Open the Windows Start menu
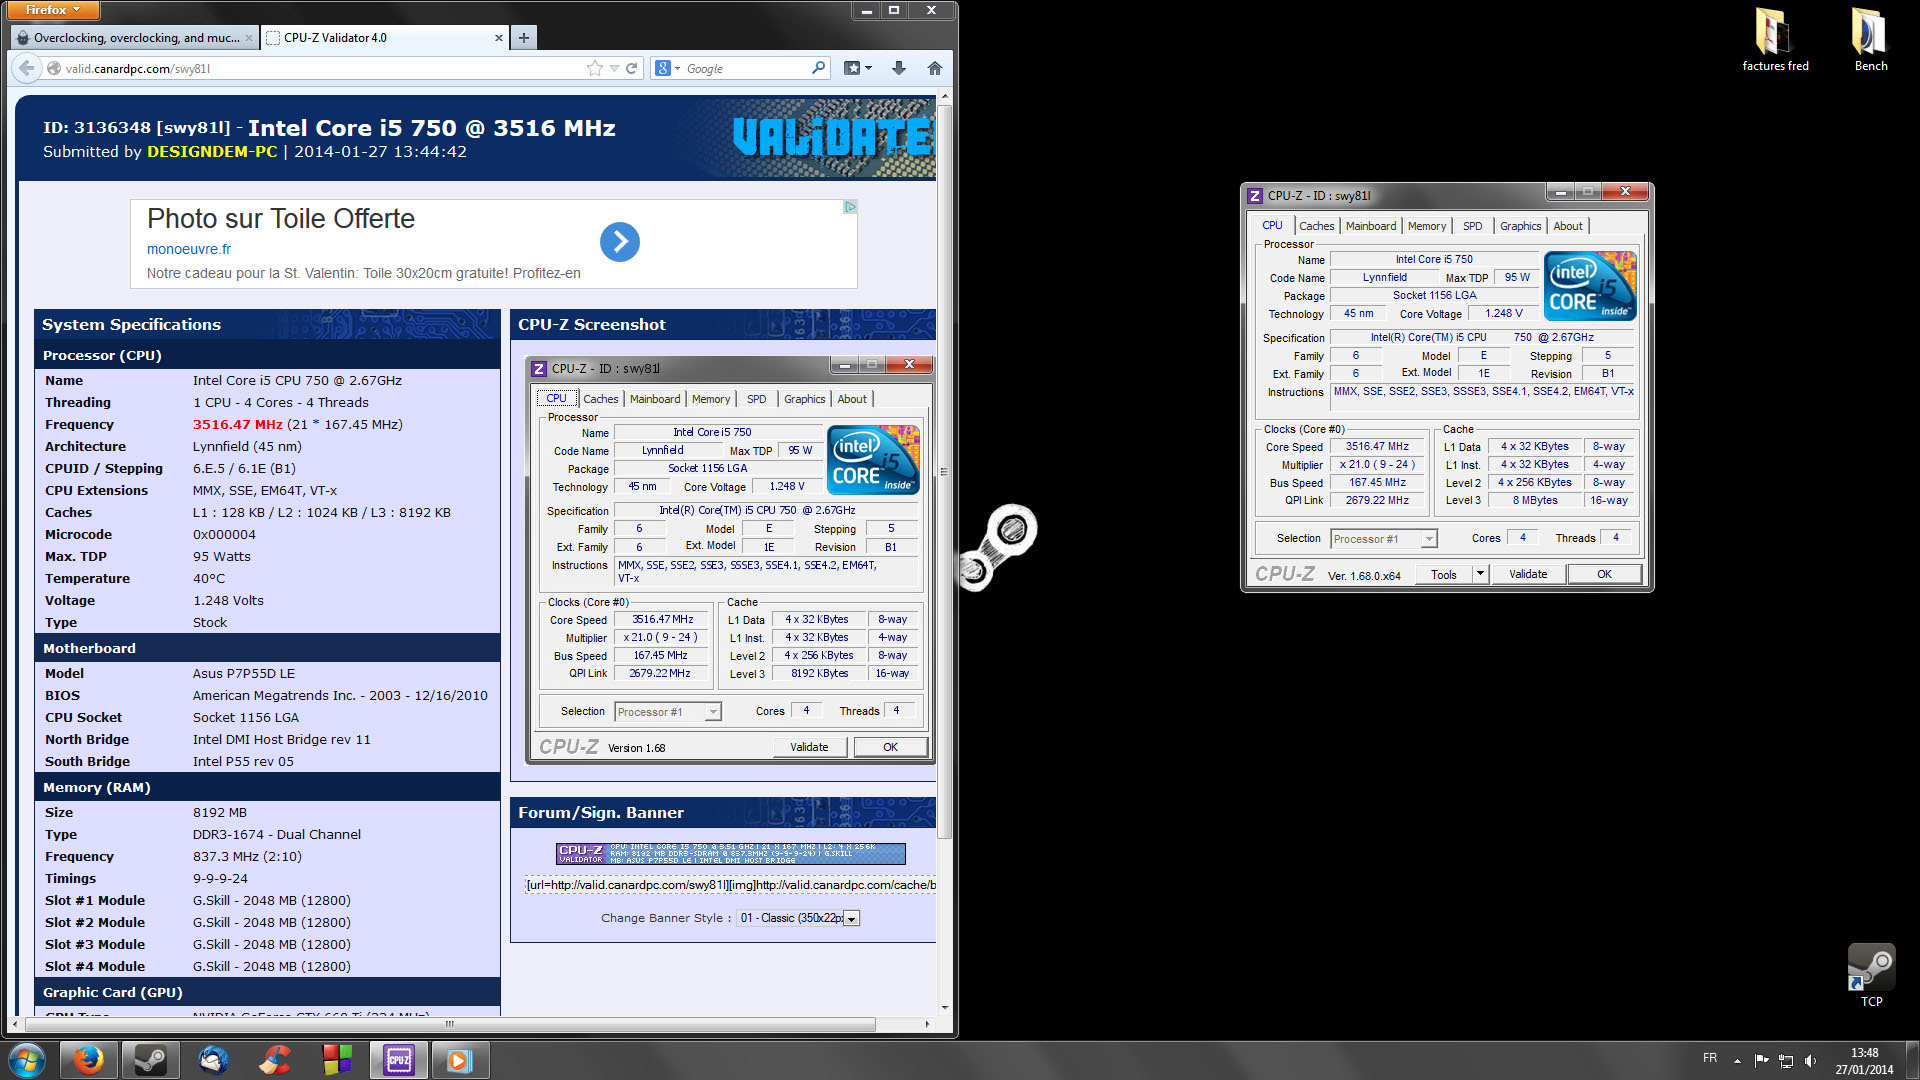 27,1060
